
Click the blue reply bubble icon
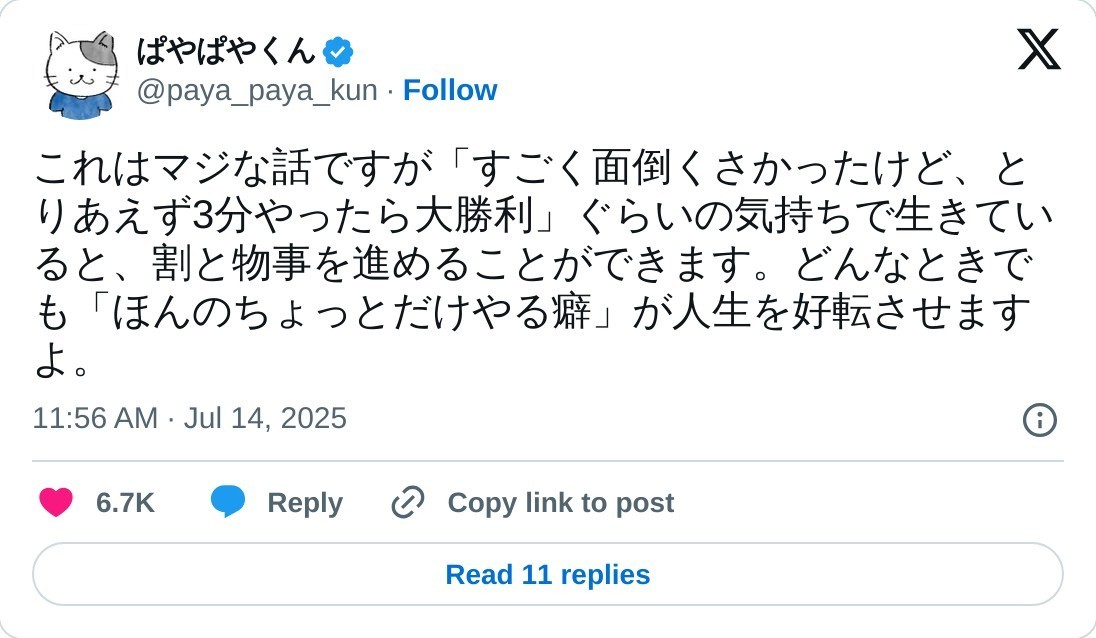pyautogui.click(x=228, y=502)
